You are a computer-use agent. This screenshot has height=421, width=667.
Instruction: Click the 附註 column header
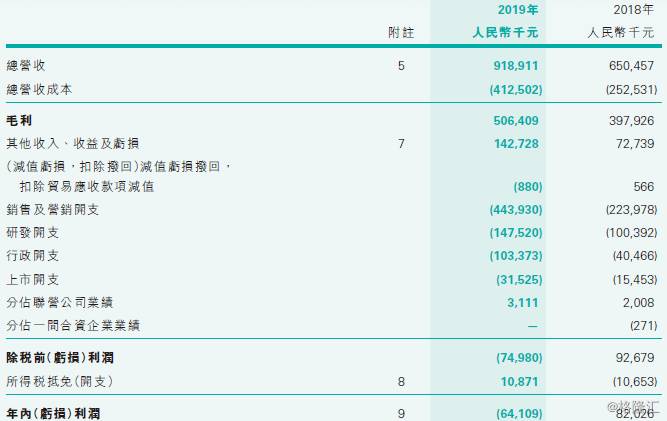click(401, 32)
